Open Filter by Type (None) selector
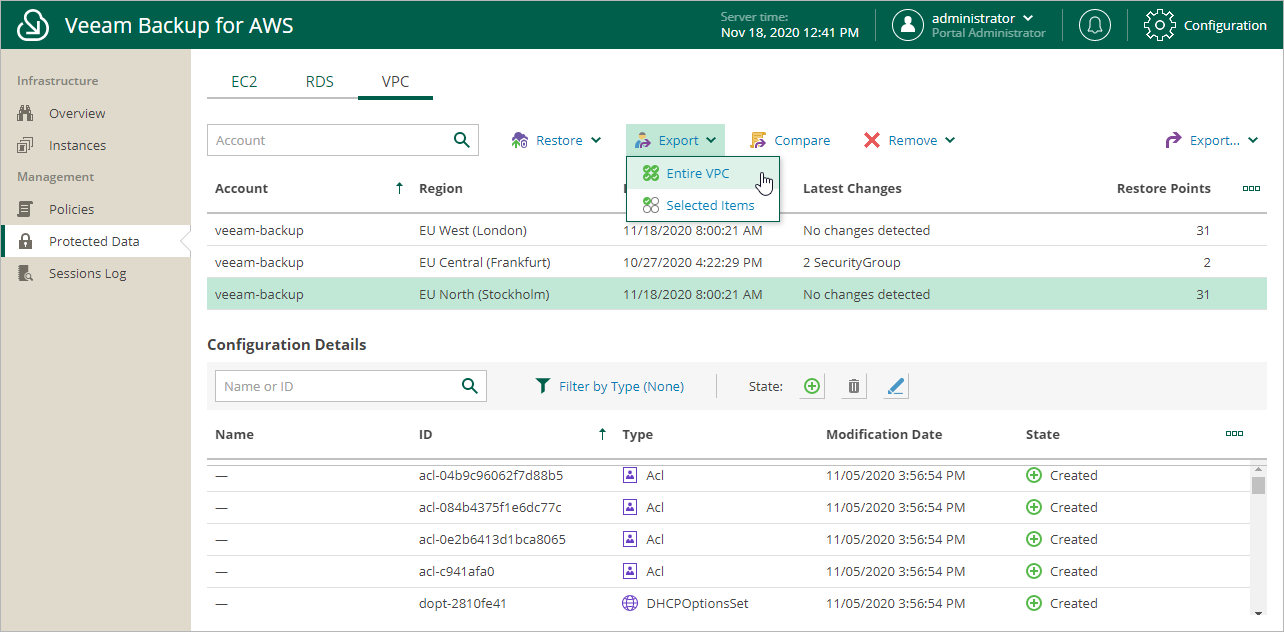1284x632 pixels. (x=610, y=386)
